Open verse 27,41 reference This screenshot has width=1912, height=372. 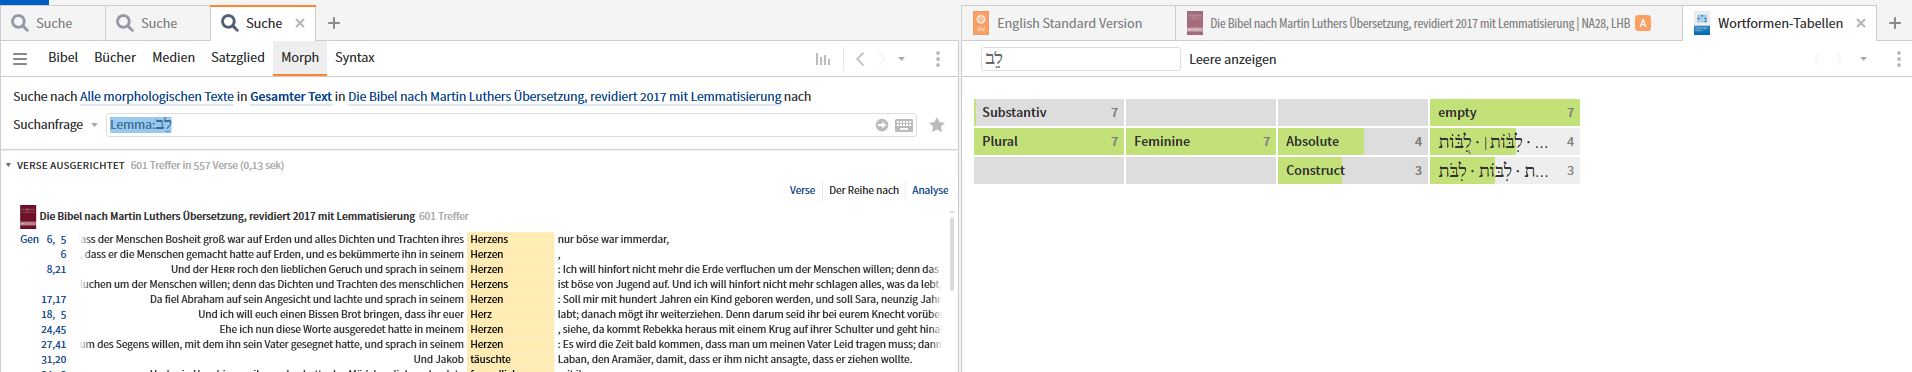(54, 344)
